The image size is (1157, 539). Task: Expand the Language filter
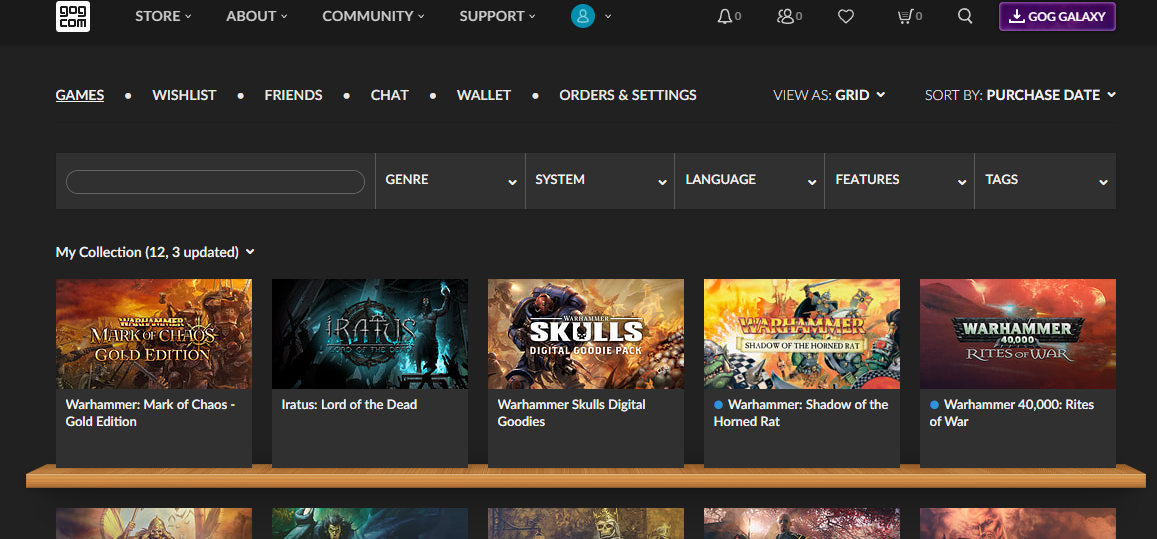(x=750, y=180)
